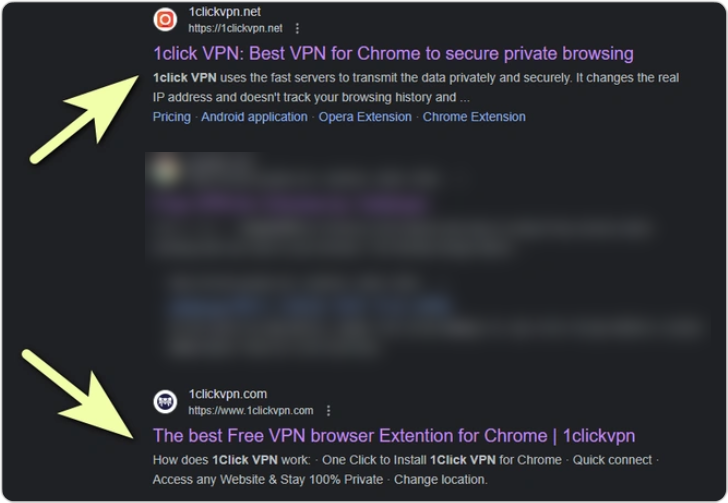
Task: Click the https://1clickvpn.net URL text
Action: pyautogui.click(x=235, y=29)
